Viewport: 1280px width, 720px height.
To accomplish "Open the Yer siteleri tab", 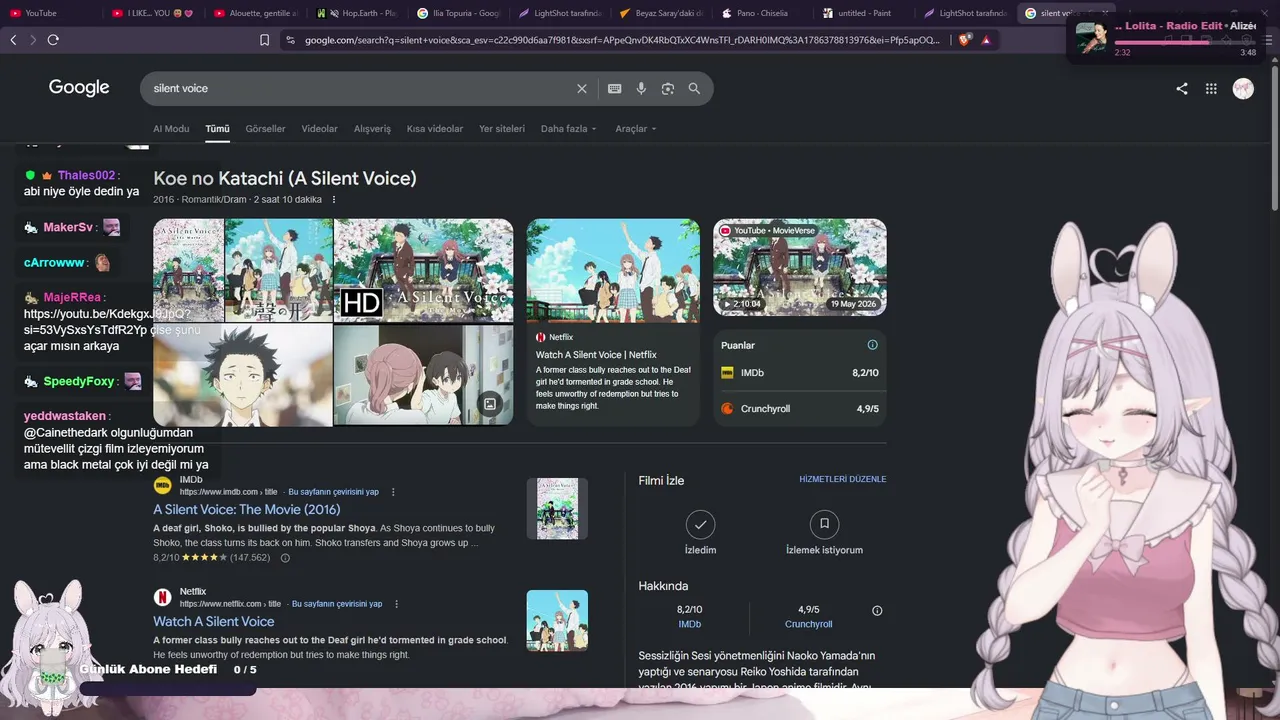I will pyautogui.click(x=502, y=129).
